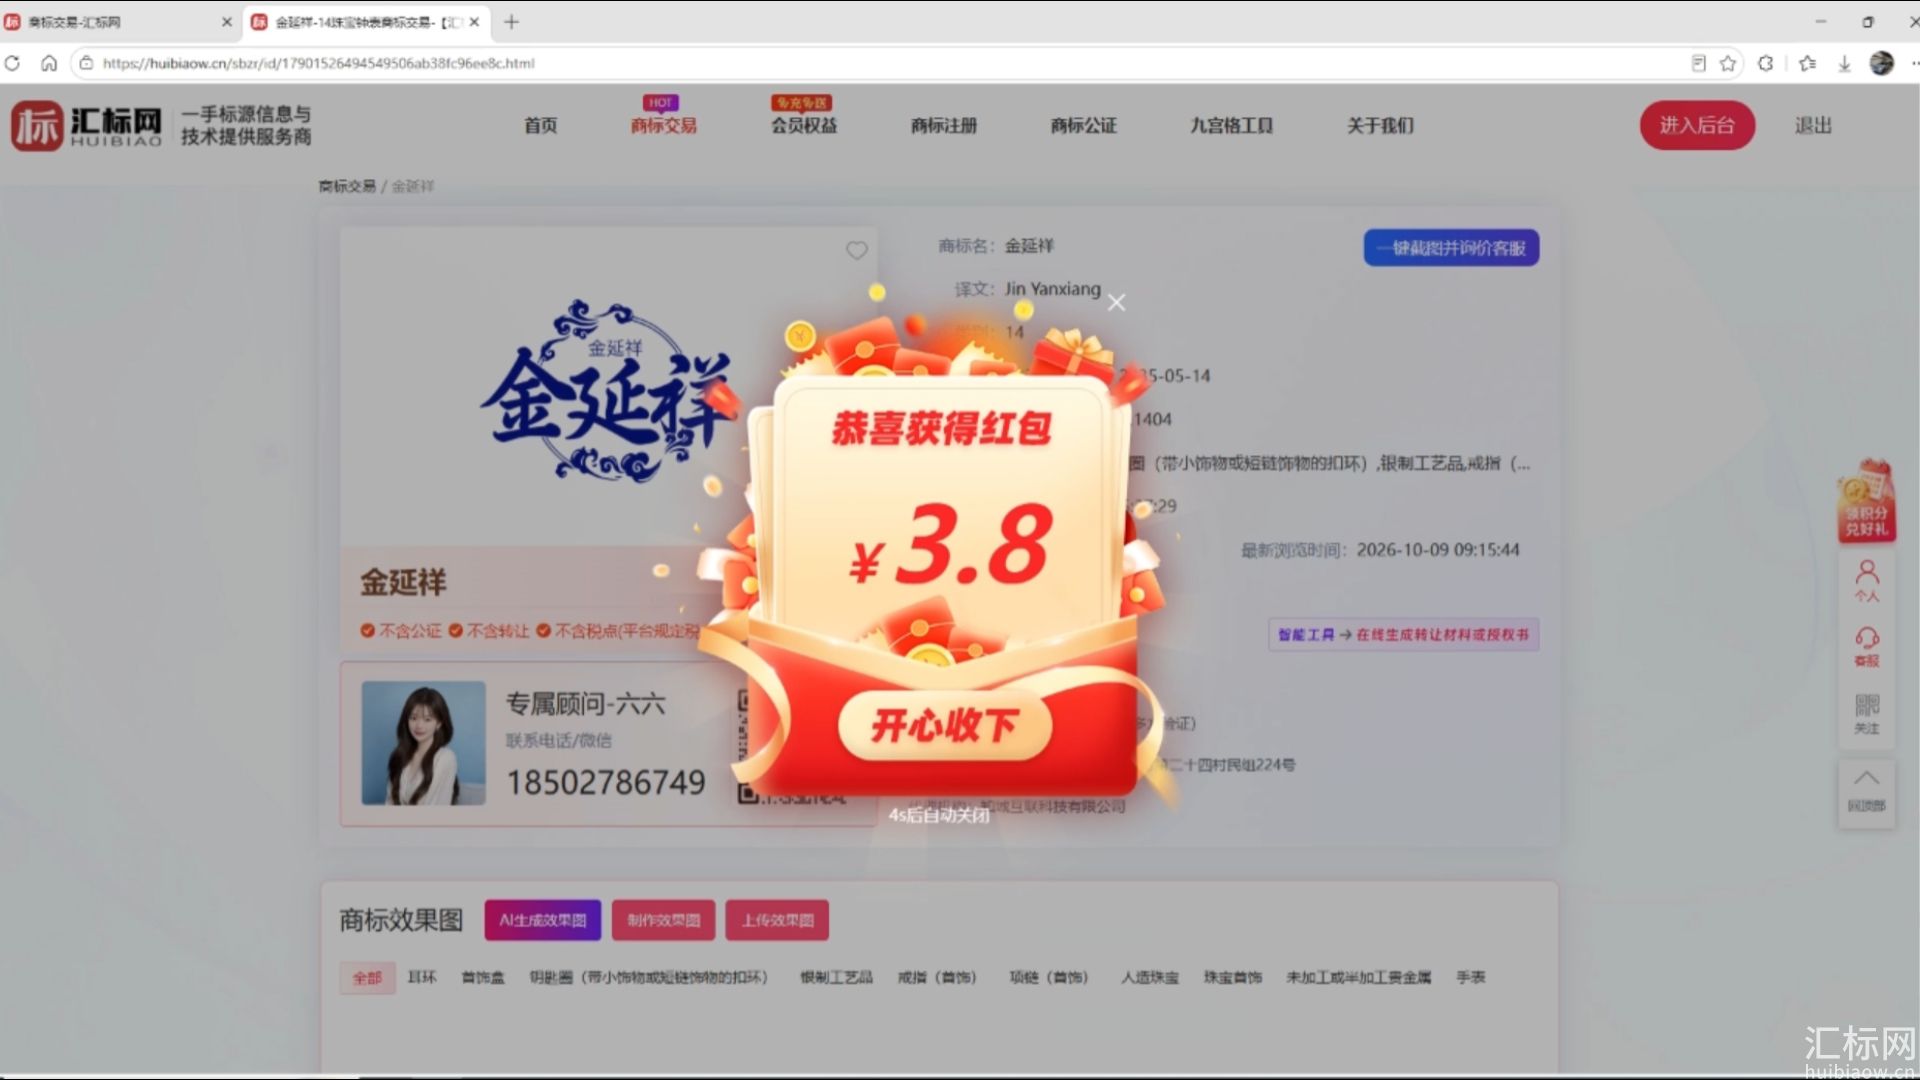The width and height of the screenshot is (1920, 1080).
Task: Refresh the page using the browser reload icon
Action: 12,63
